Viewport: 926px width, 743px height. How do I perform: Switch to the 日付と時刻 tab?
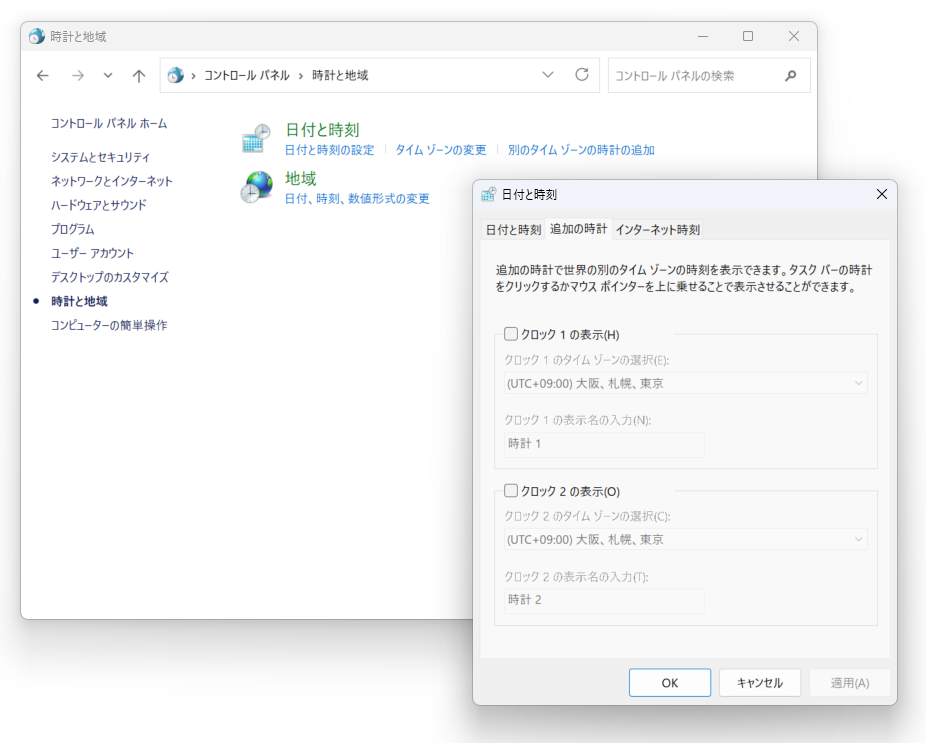512,229
